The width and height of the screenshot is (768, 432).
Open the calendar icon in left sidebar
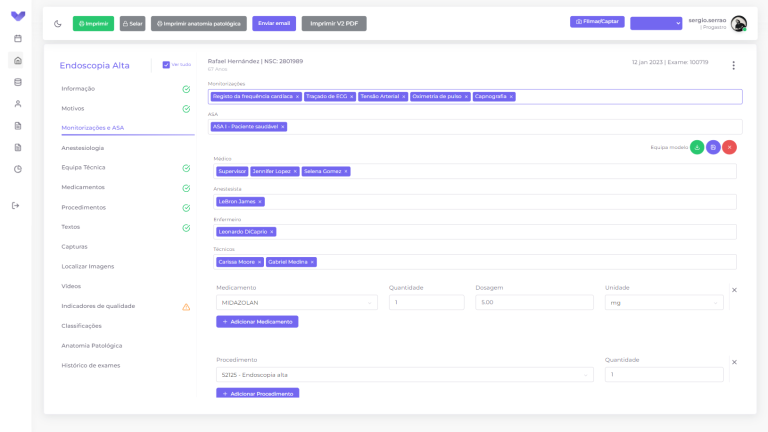click(x=18, y=38)
